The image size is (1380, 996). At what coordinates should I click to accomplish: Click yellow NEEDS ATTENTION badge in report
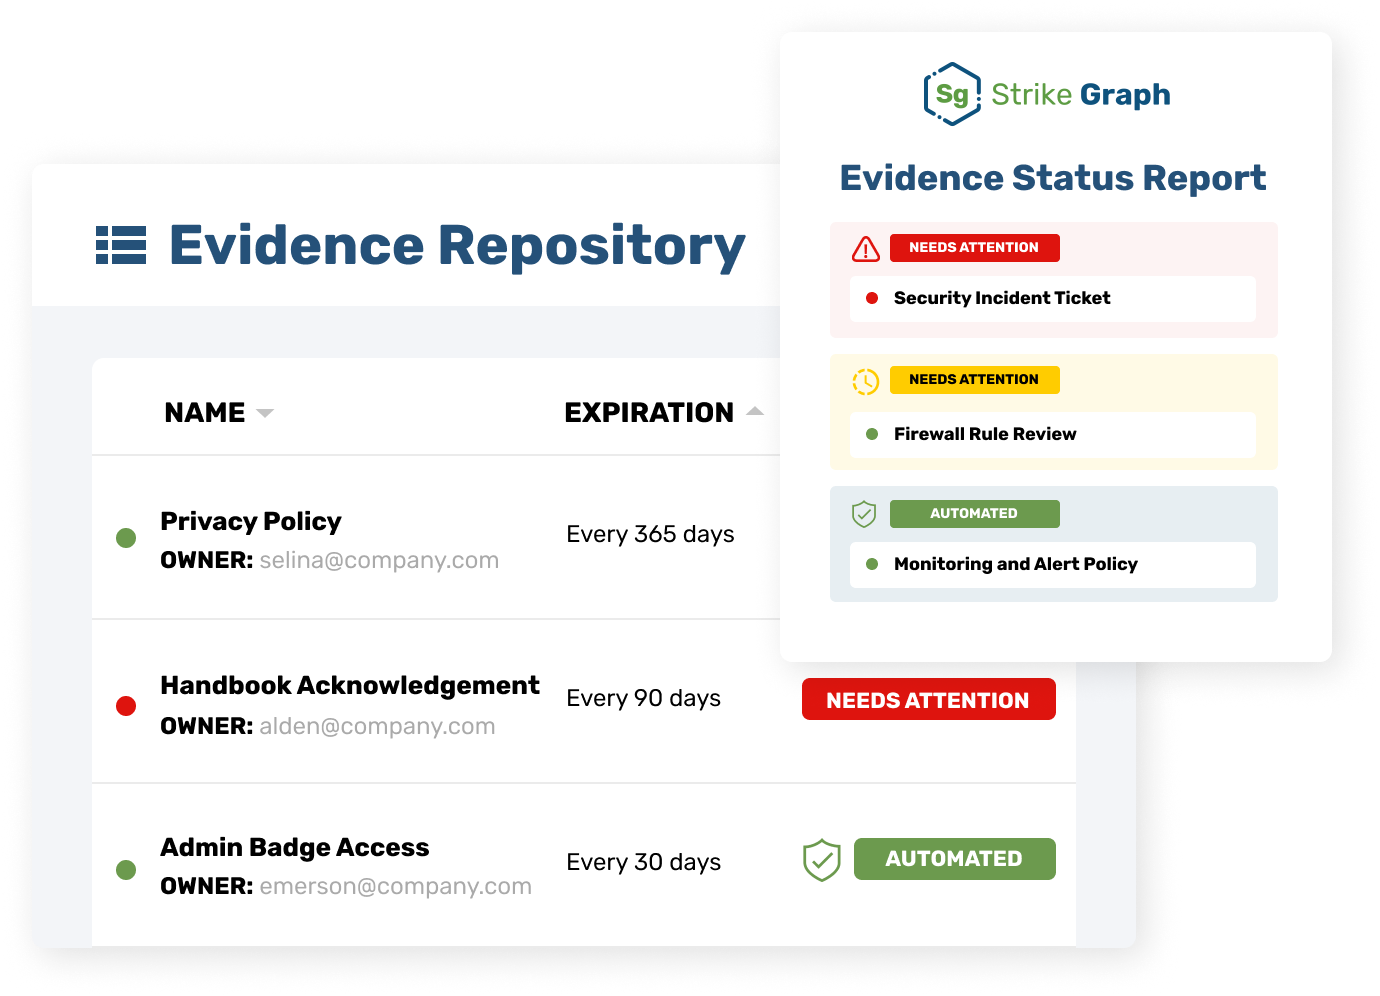(x=975, y=379)
